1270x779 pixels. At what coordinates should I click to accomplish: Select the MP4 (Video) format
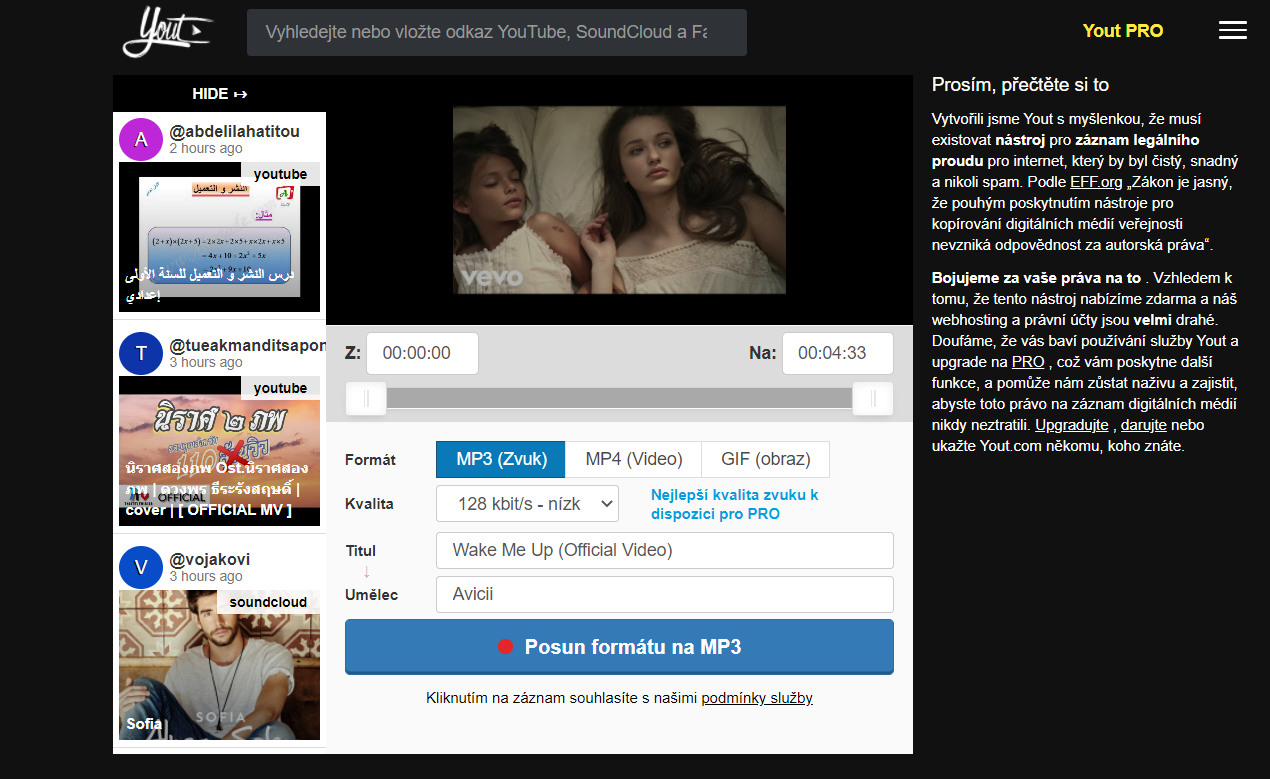633,459
